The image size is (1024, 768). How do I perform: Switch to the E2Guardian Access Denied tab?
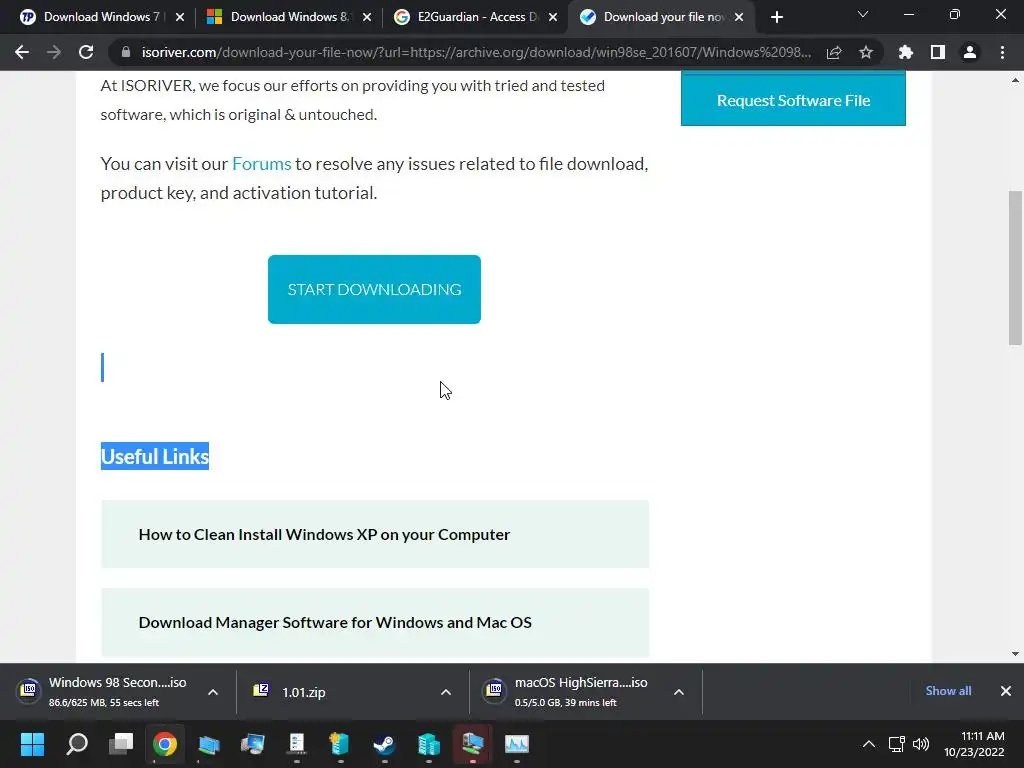coord(477,17)
